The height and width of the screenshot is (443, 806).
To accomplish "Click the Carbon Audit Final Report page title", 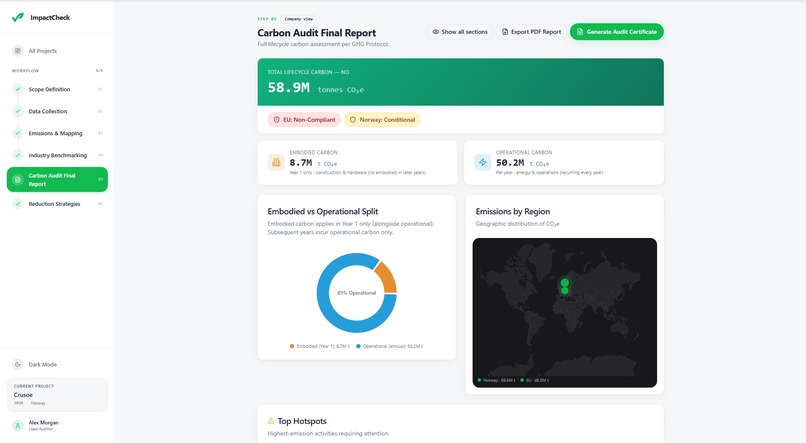I will 317,33.
